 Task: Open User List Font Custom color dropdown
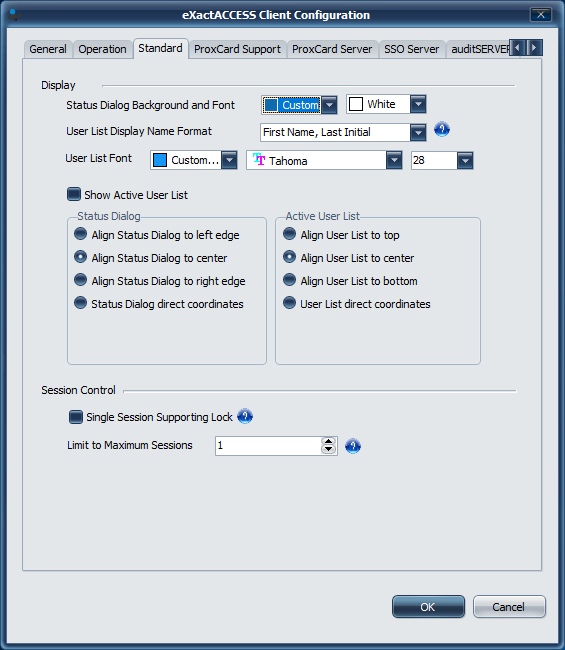229,160
